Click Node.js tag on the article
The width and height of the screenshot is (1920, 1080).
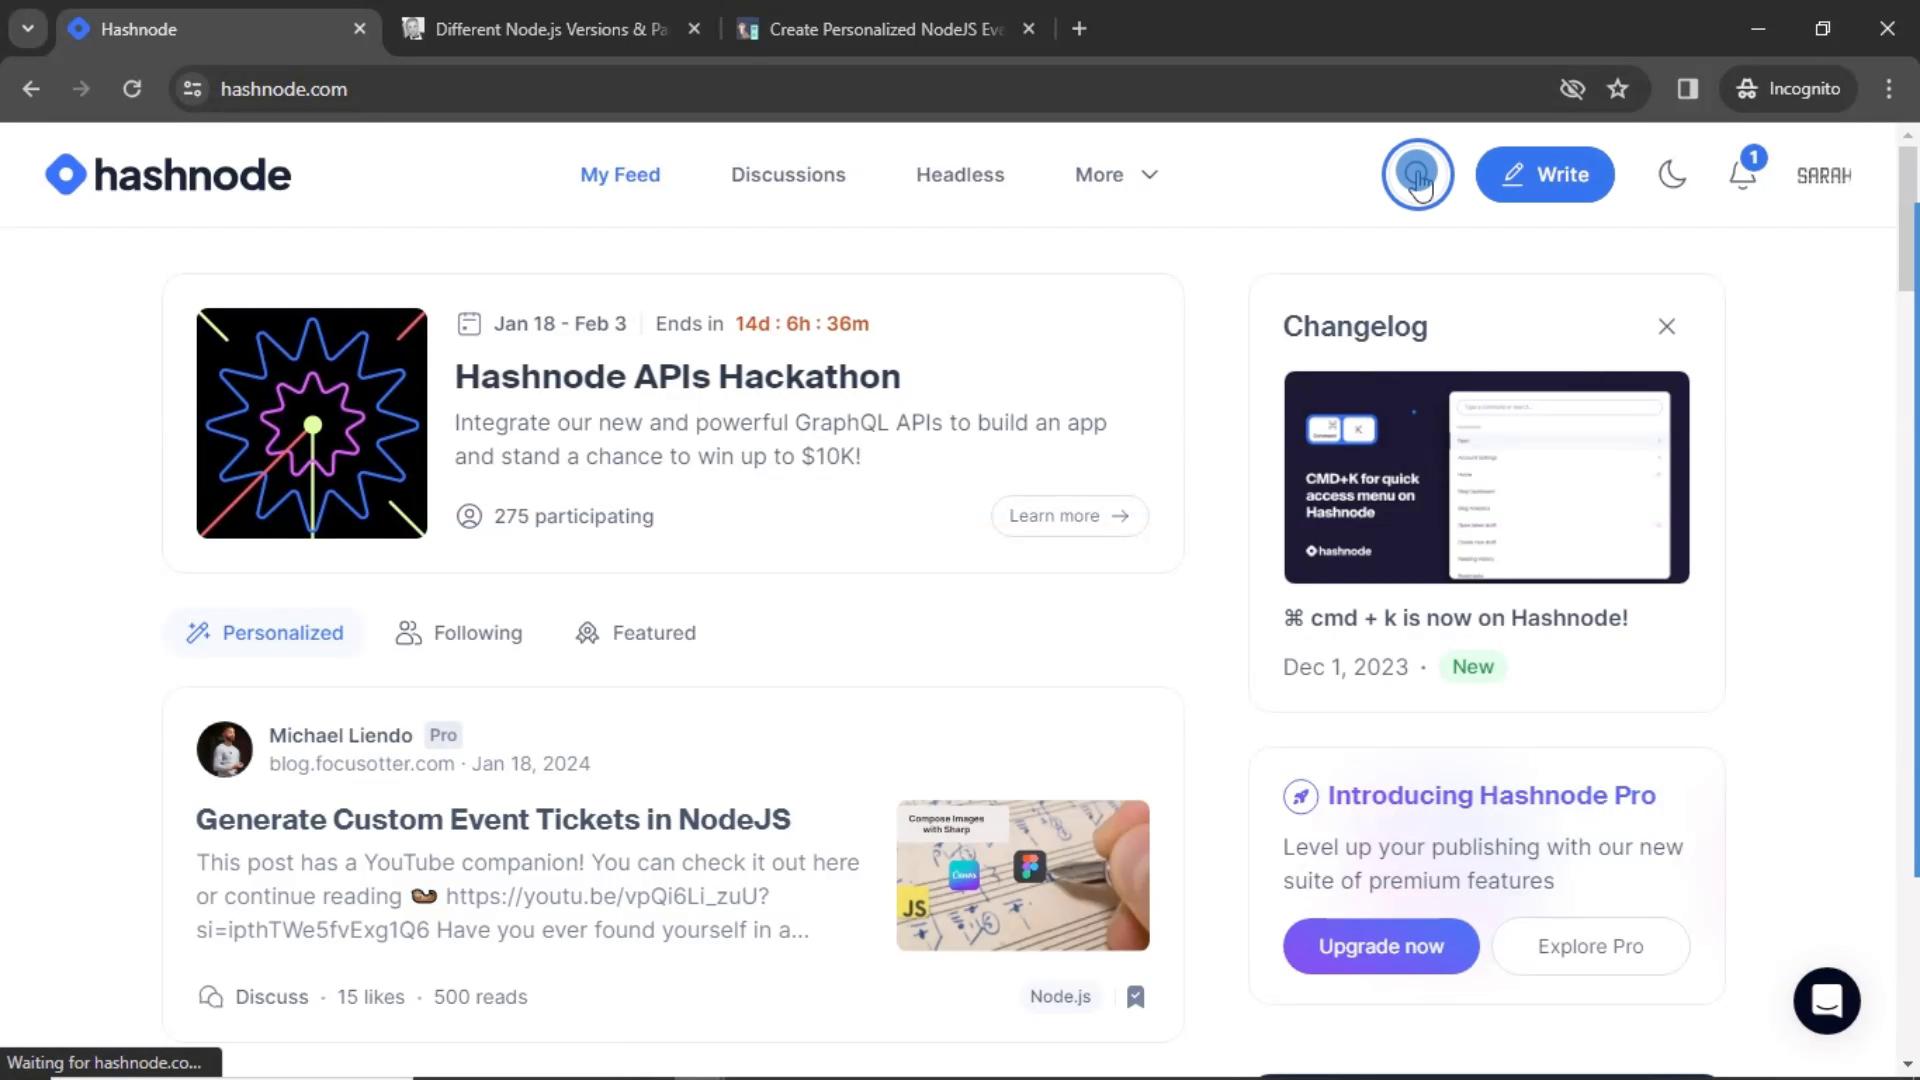tap(1060, 996)
